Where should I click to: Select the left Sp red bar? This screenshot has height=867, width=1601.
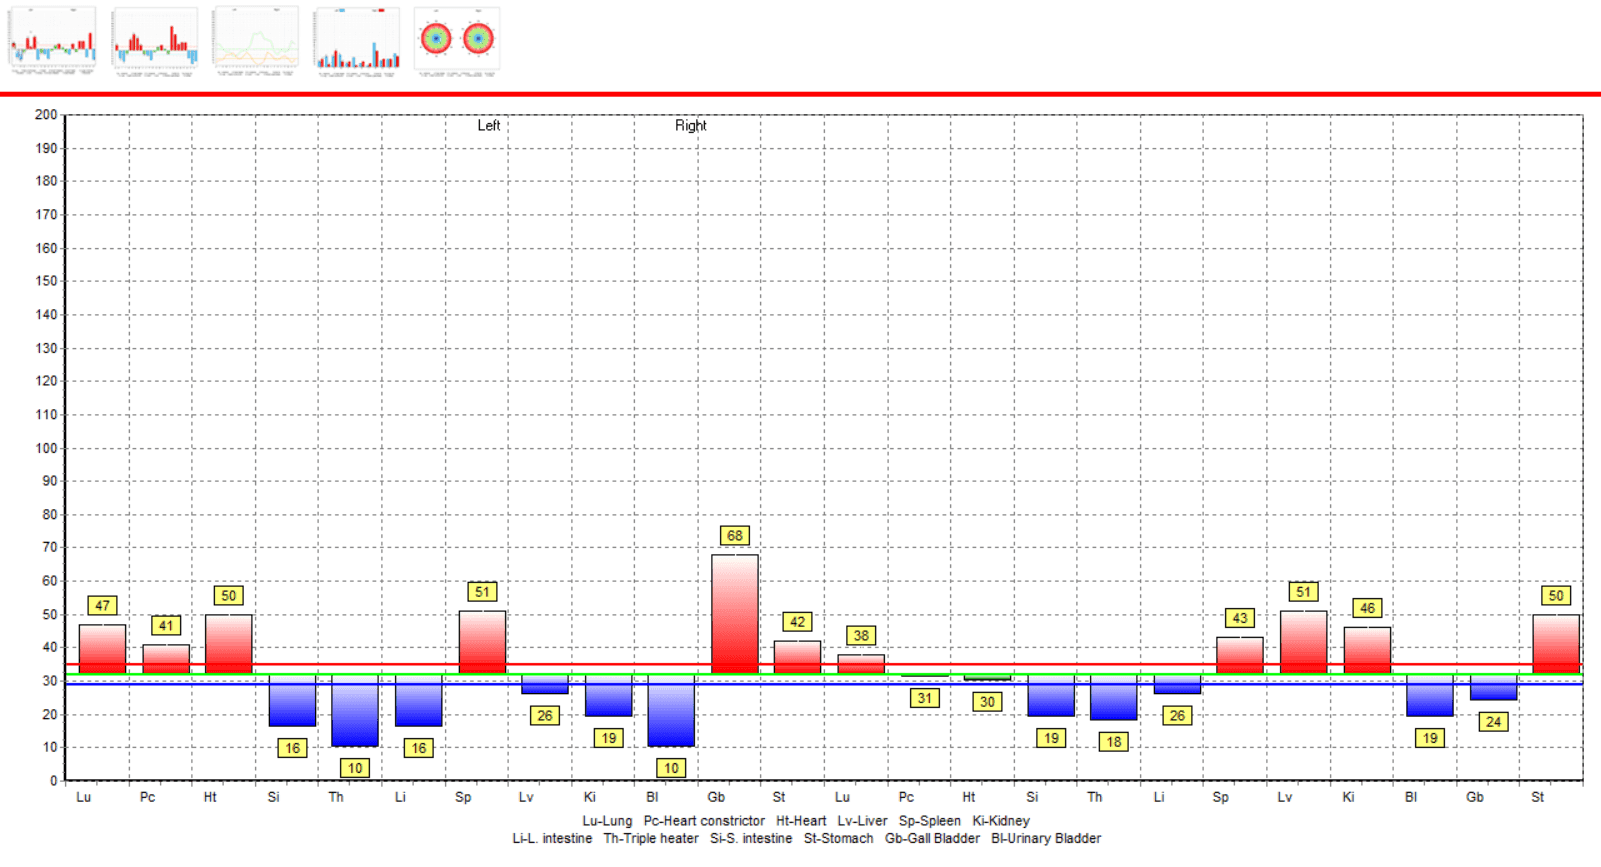click(482, 641)
